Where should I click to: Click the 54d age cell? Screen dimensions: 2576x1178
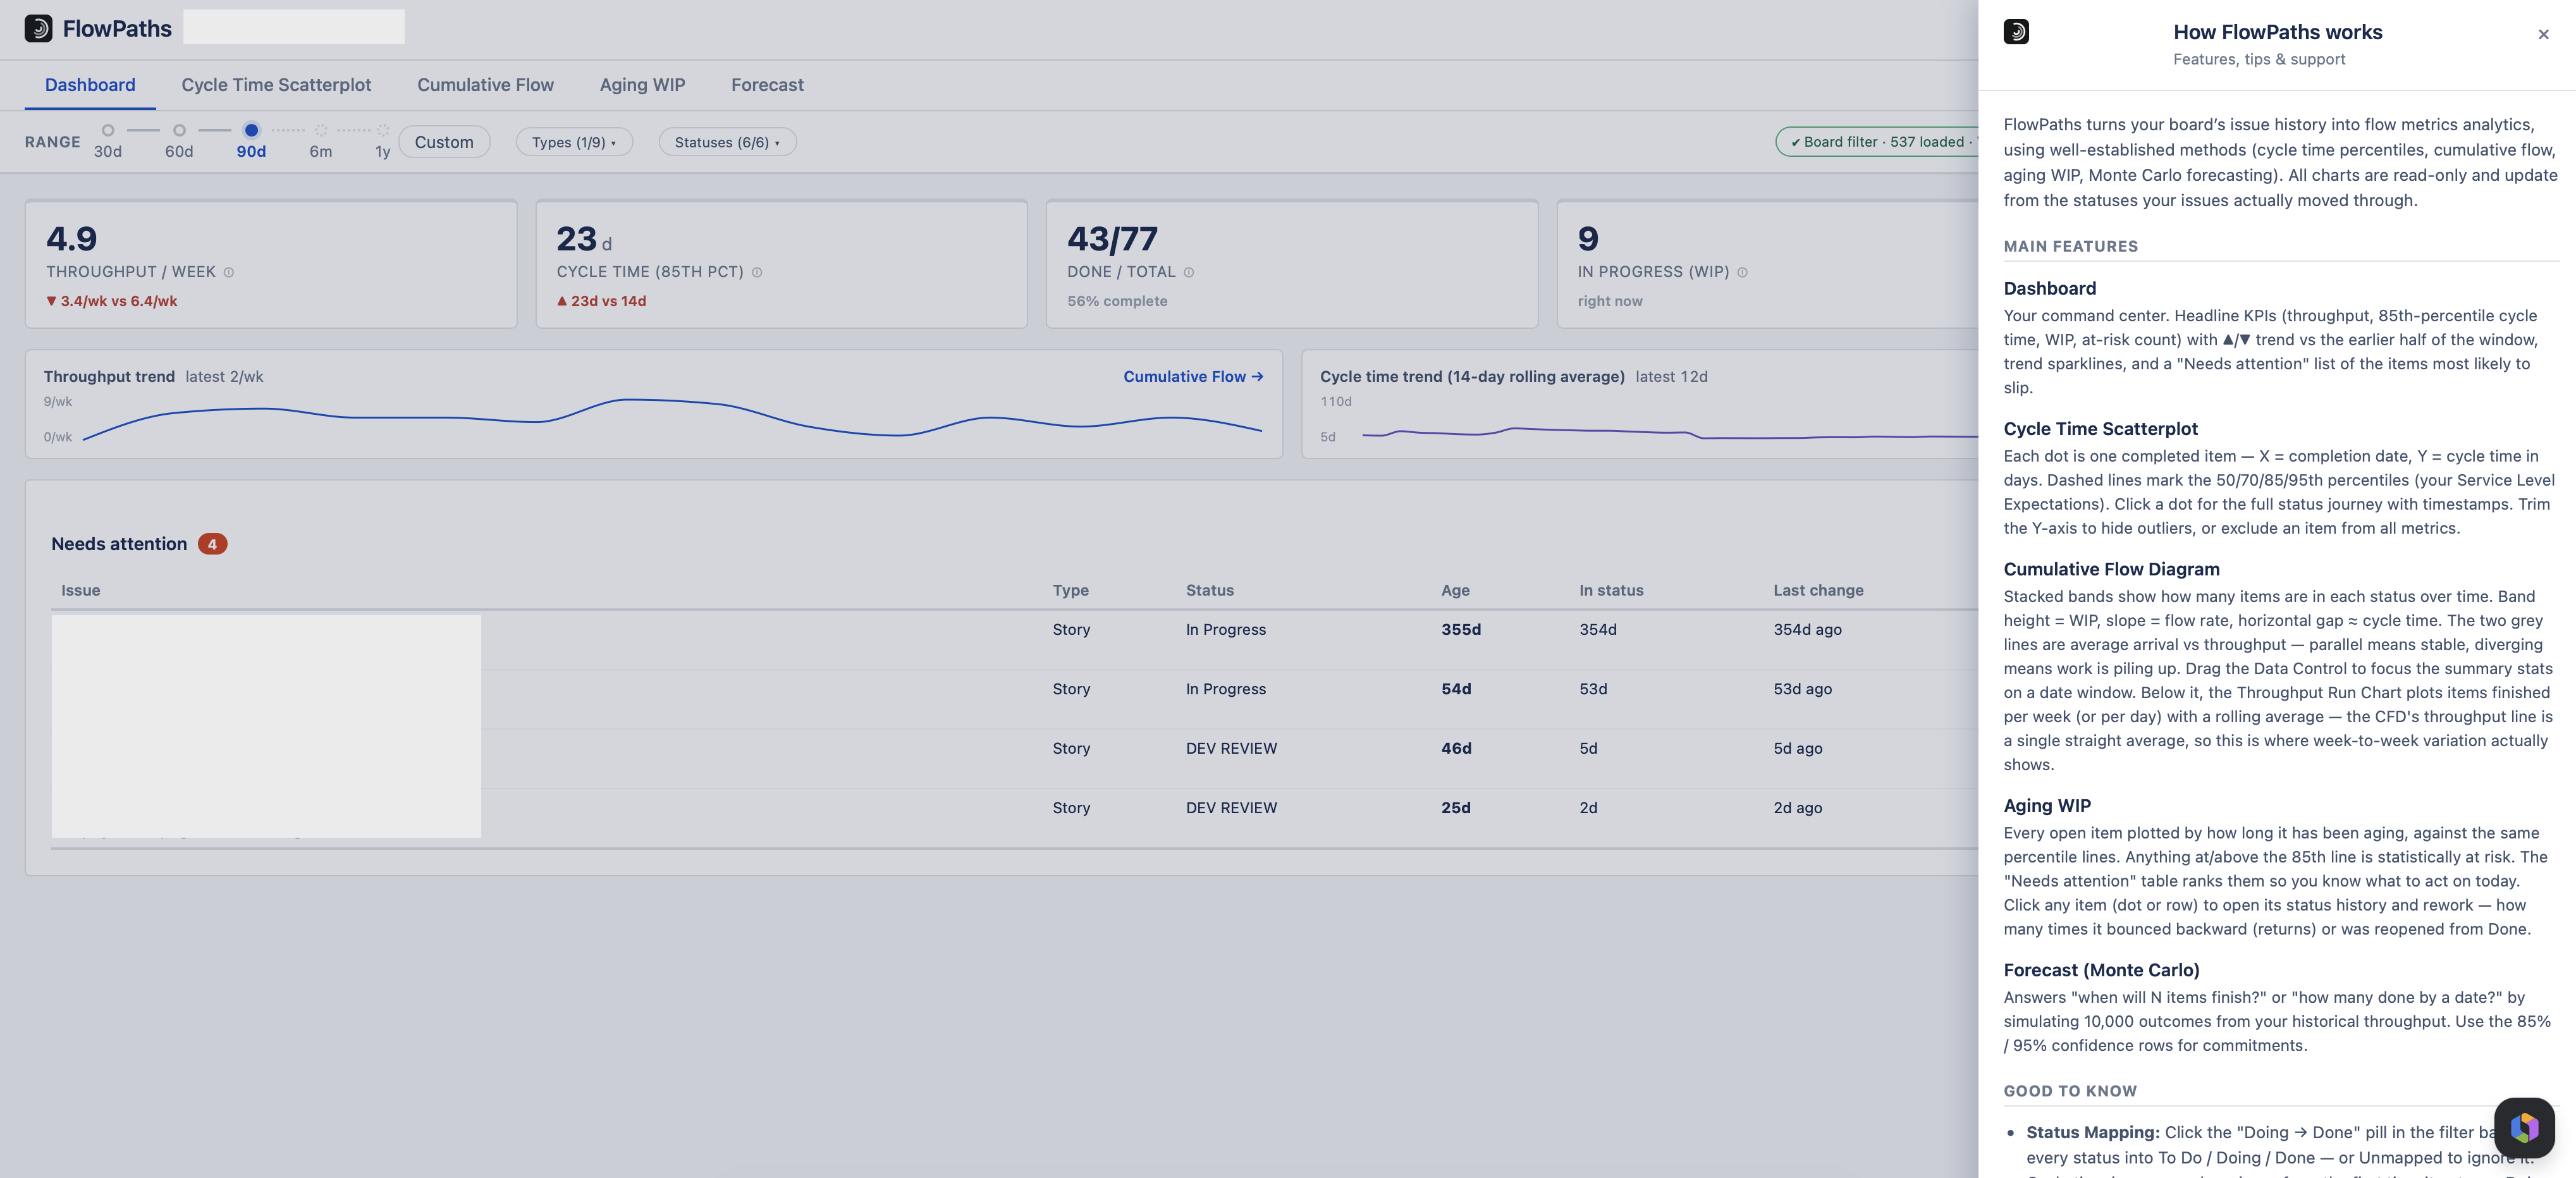click(x=1456, y=689)
